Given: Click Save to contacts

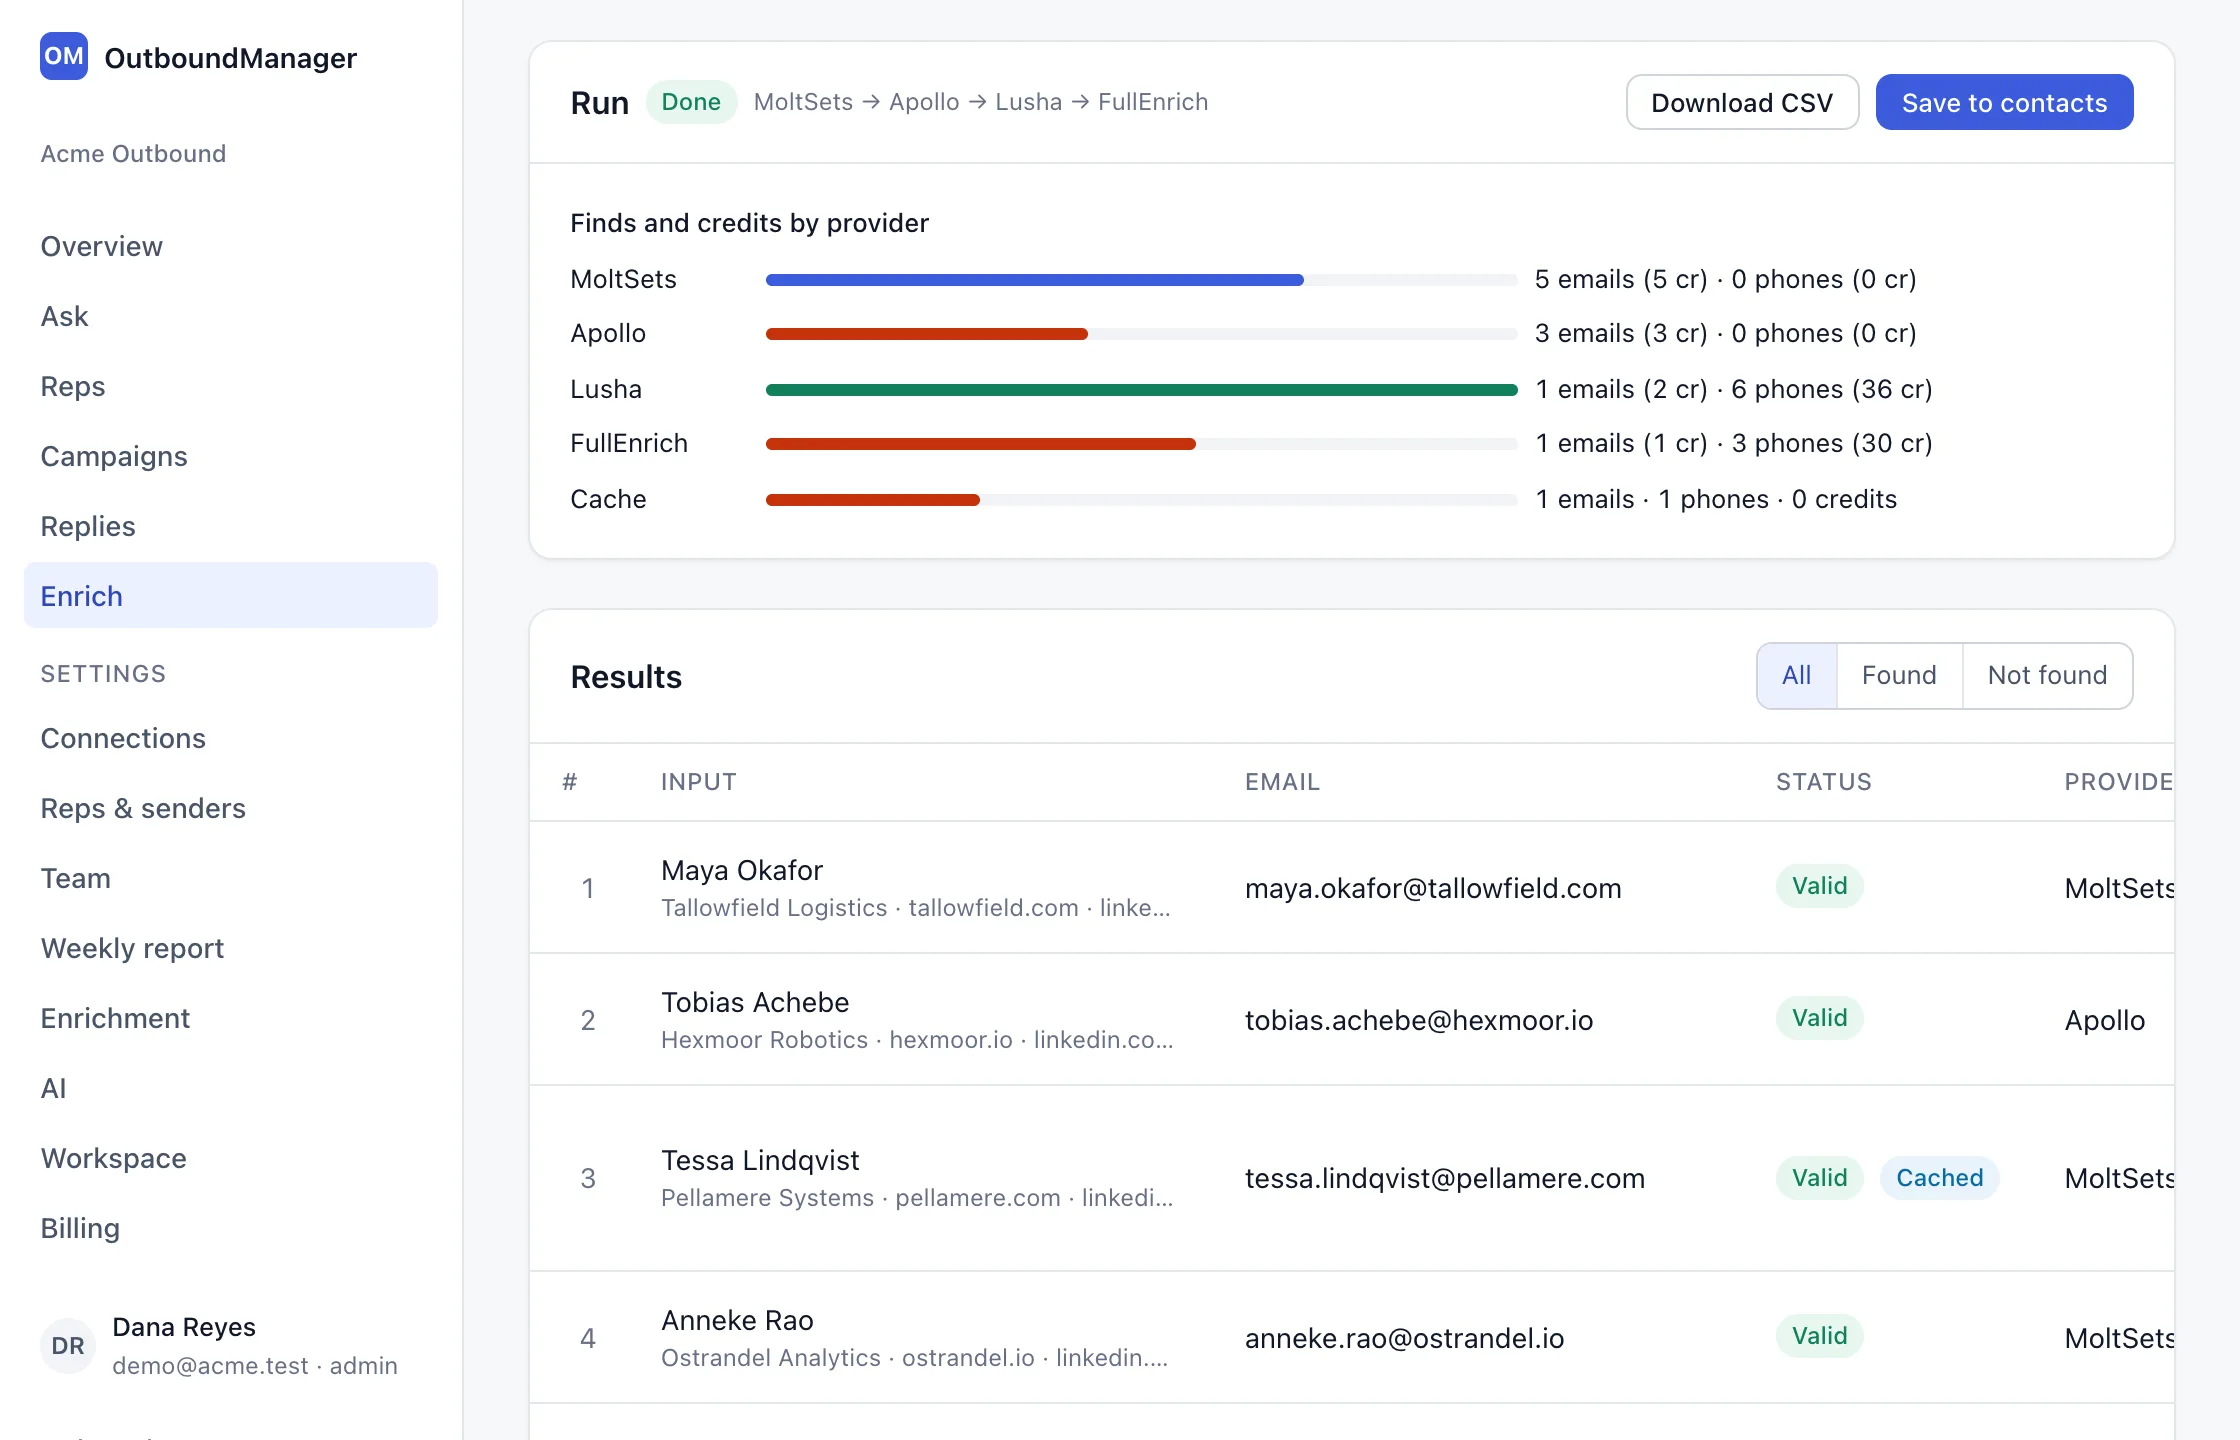Looking at the screenshot, I should pos(2004,102).
